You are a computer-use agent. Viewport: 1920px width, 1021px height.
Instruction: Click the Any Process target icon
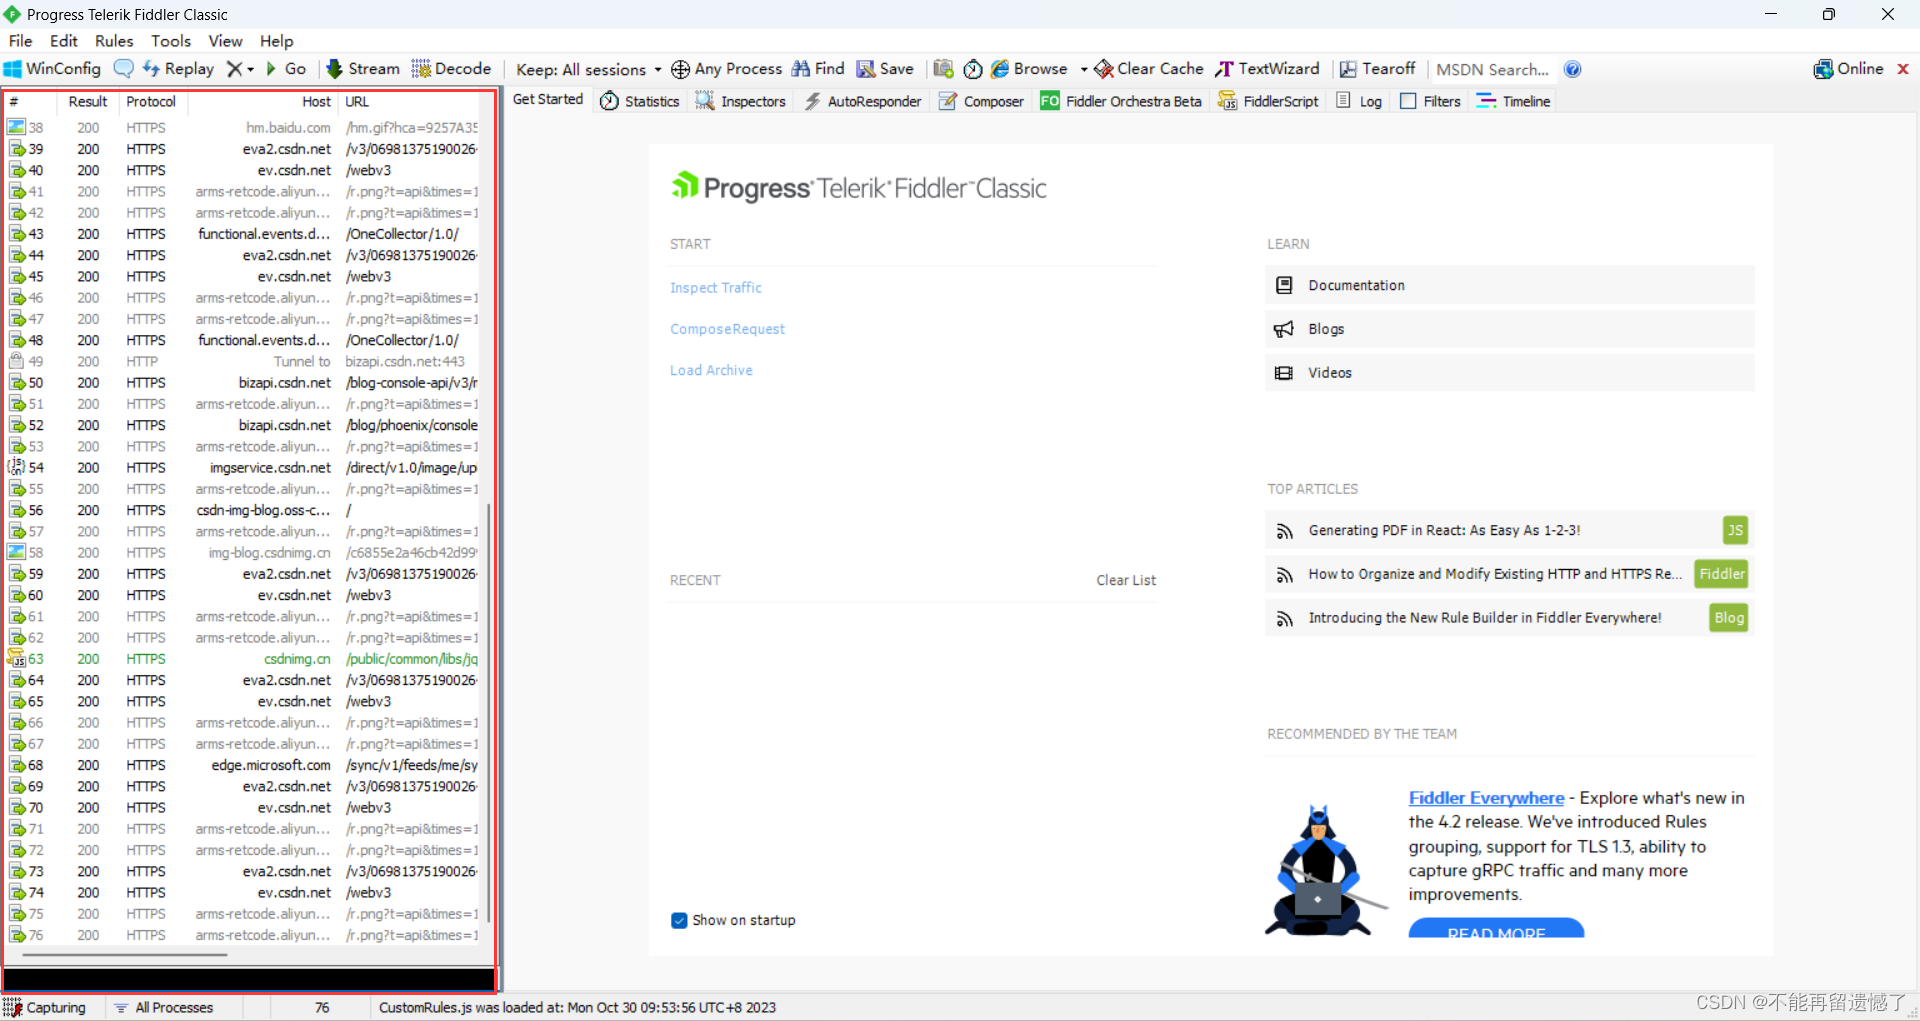click(x=680, y=69)
